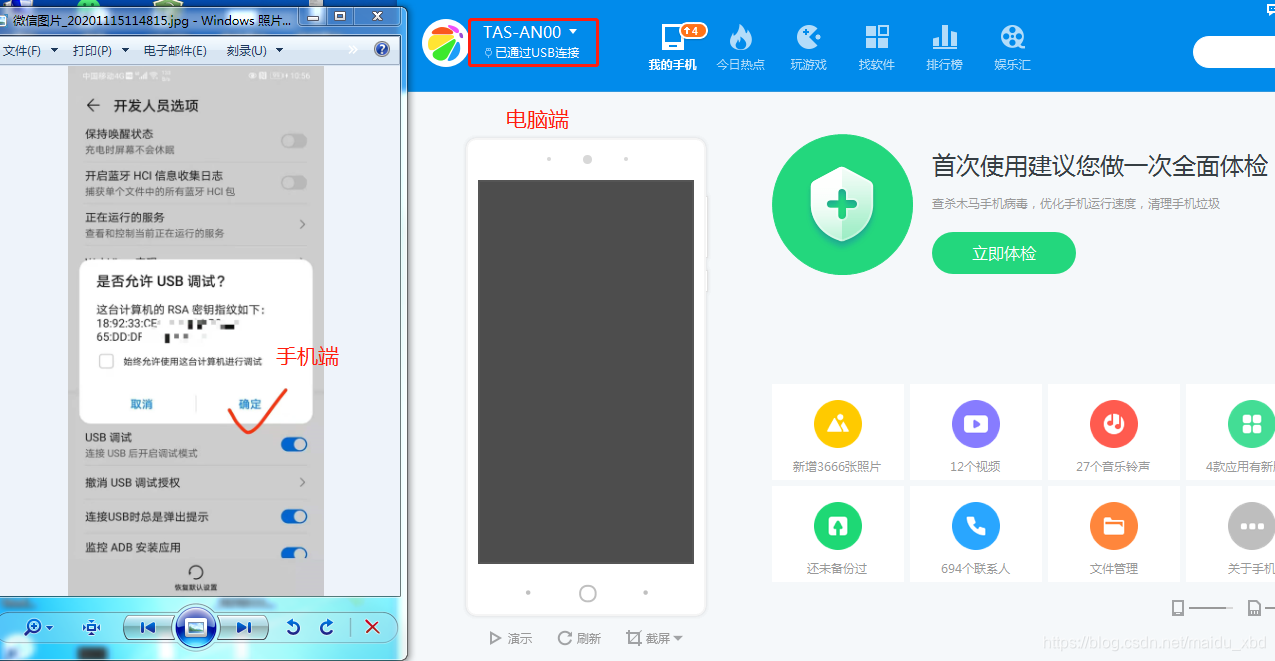The width and height of the screenshot is (1275, 661).
Task: Expand the 撤消 USB 调试授权 row chevron
Action: click(x=302, y=482)
